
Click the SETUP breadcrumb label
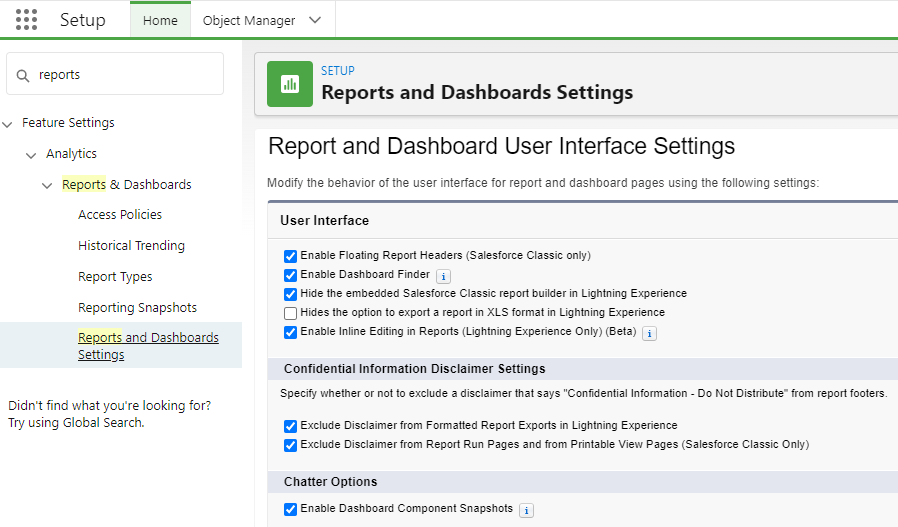337,70
